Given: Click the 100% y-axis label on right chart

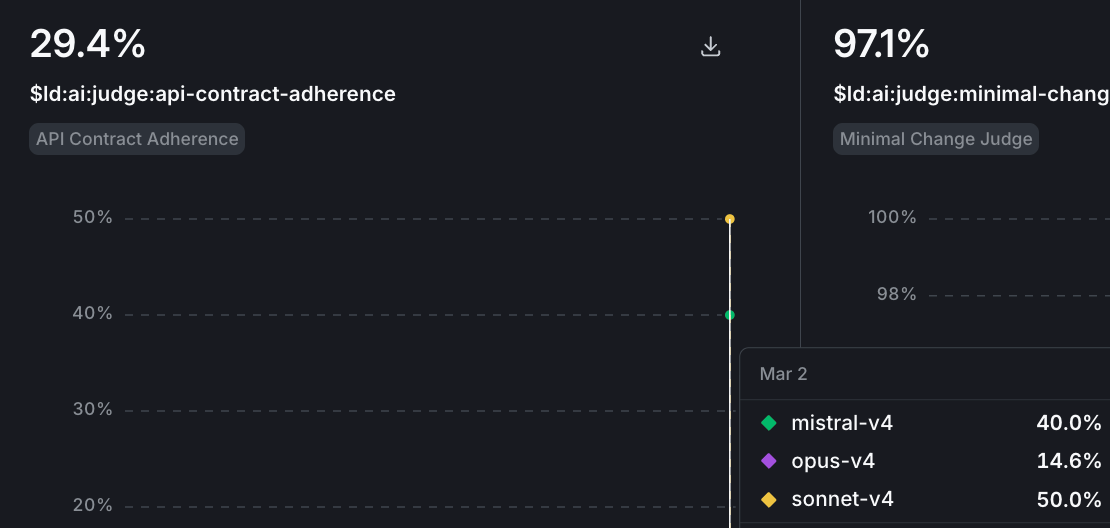Looking at the screenshot, I should point(893,217).
